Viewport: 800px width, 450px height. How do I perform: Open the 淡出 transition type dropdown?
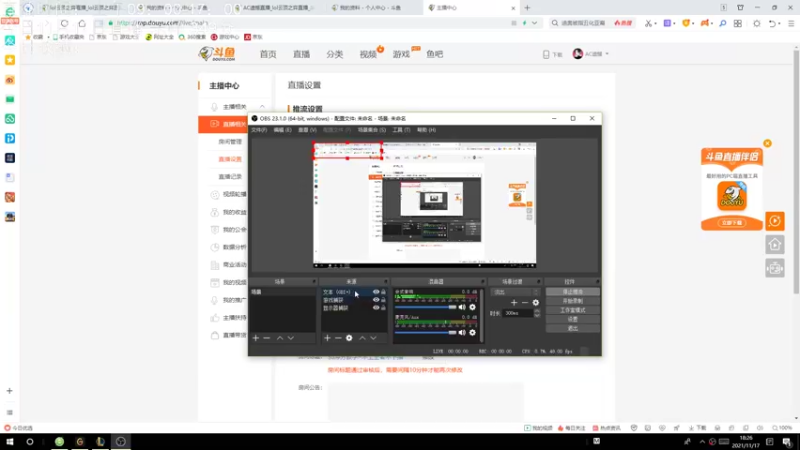[515, 292]
